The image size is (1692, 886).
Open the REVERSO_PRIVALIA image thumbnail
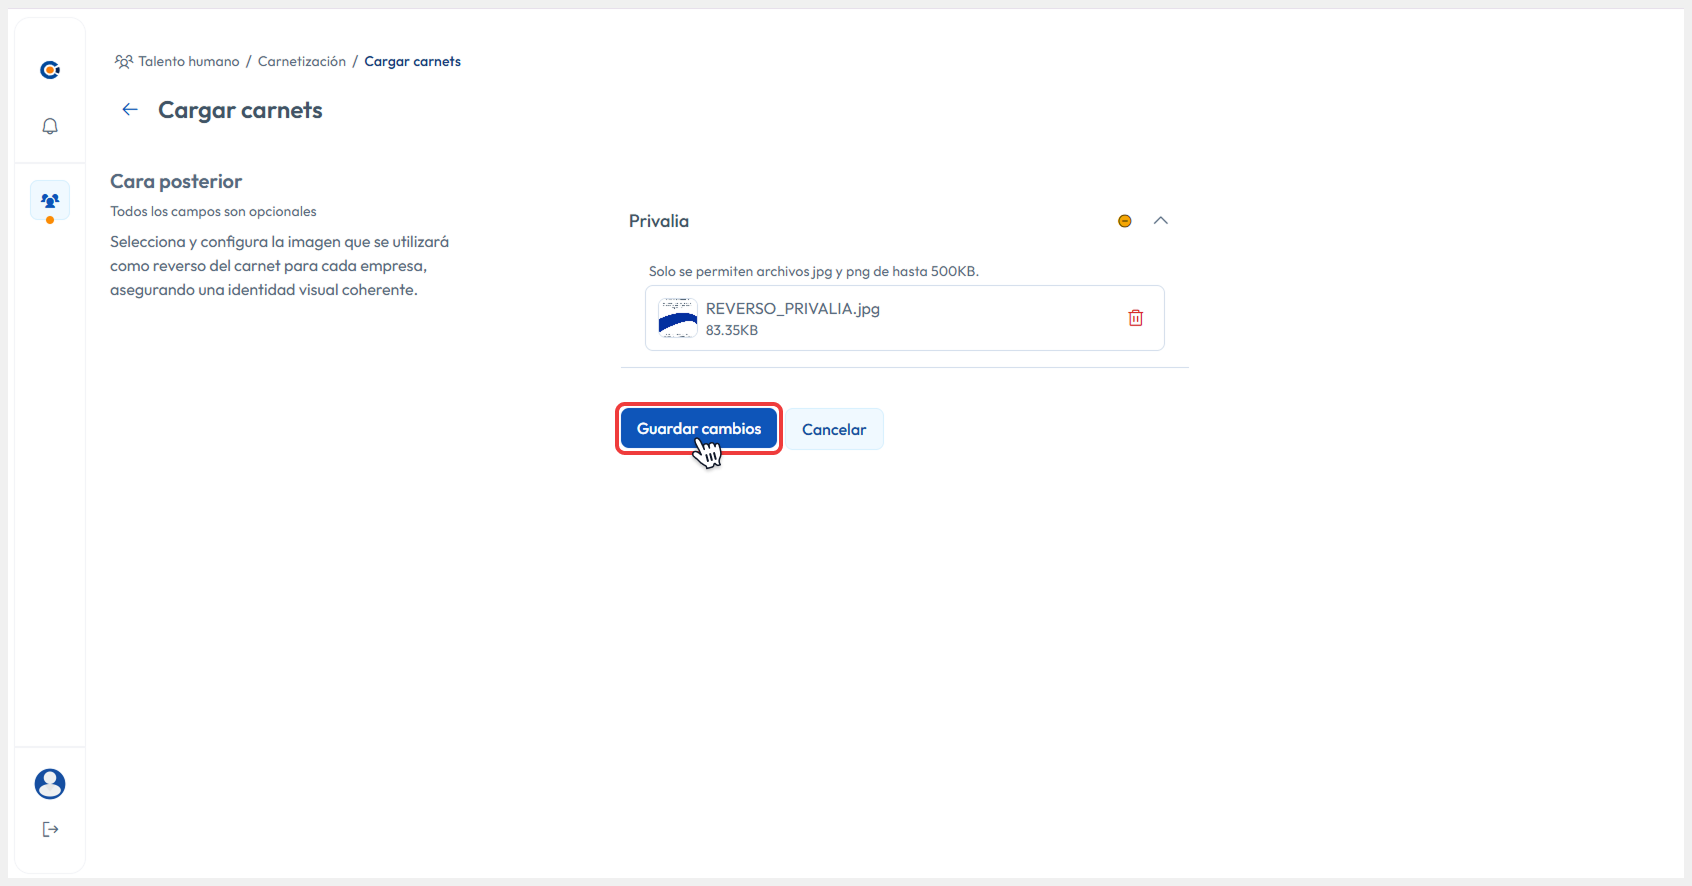[x=678, y=318]
